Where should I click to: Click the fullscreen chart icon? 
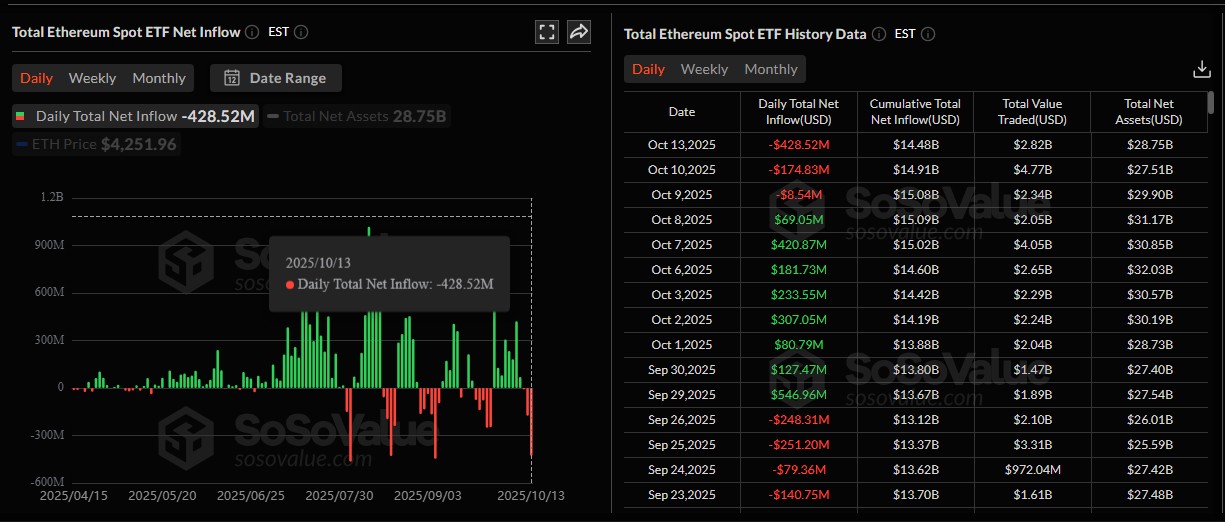pos(546,32)
